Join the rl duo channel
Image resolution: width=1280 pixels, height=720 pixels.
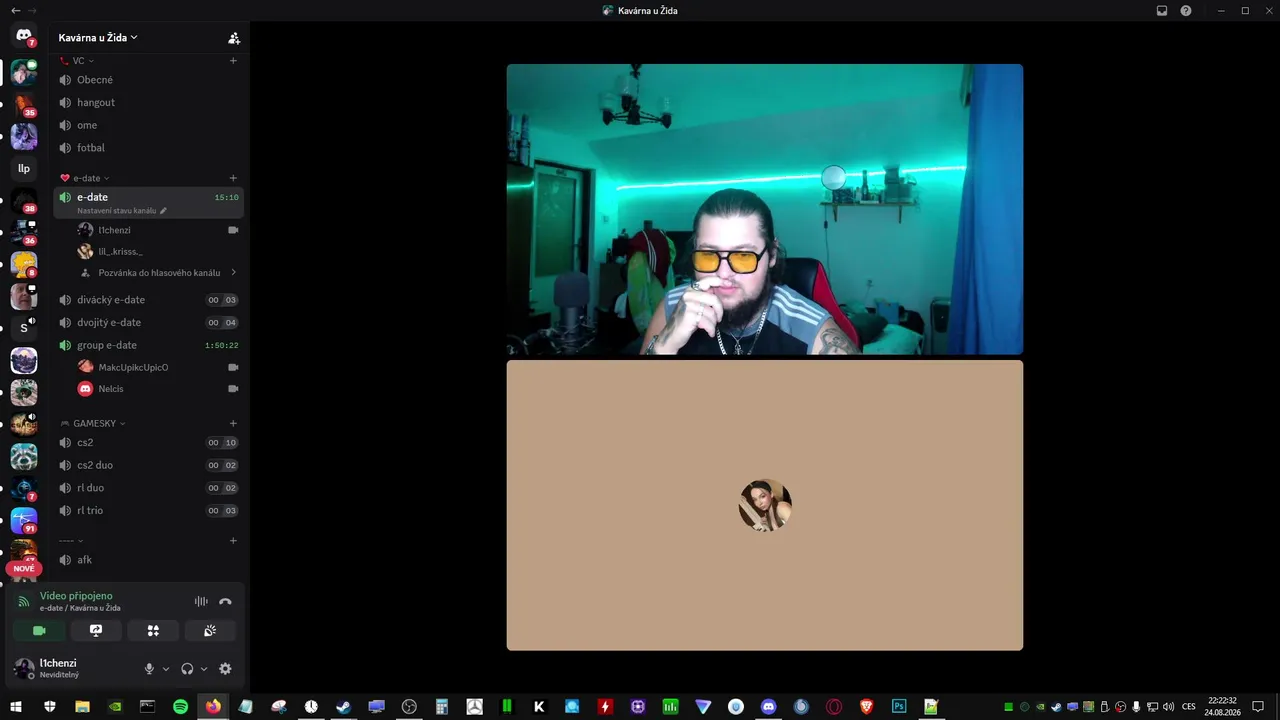click(x=148, y=488)
